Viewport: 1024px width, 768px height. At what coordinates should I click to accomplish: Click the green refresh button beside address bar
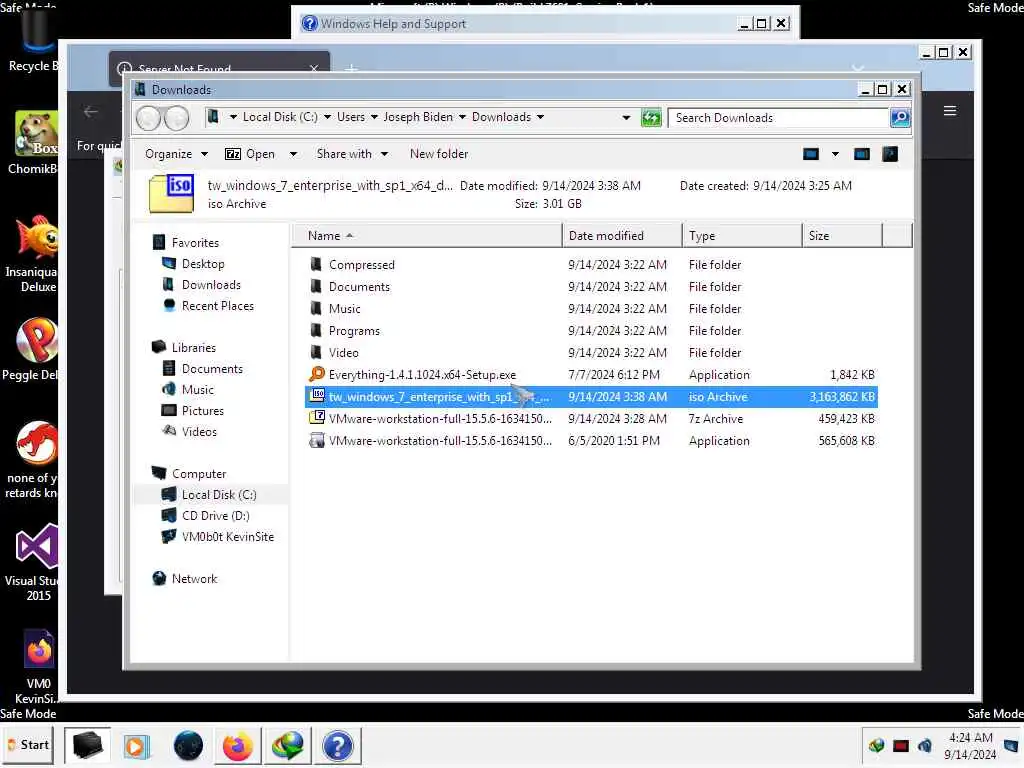point(651,118)
